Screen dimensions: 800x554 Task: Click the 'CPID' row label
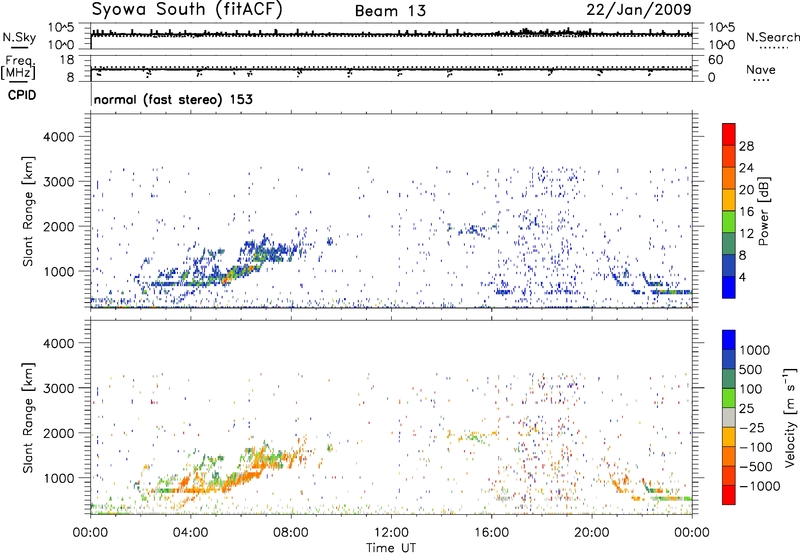[22, 95]
